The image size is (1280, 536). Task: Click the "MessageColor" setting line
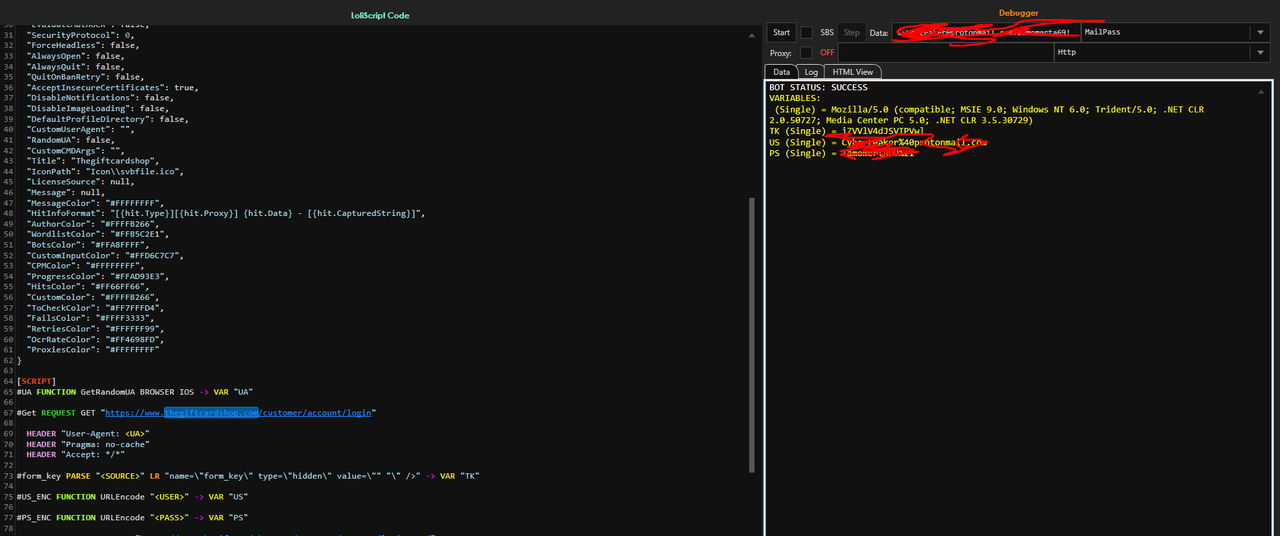coord(95,203)
